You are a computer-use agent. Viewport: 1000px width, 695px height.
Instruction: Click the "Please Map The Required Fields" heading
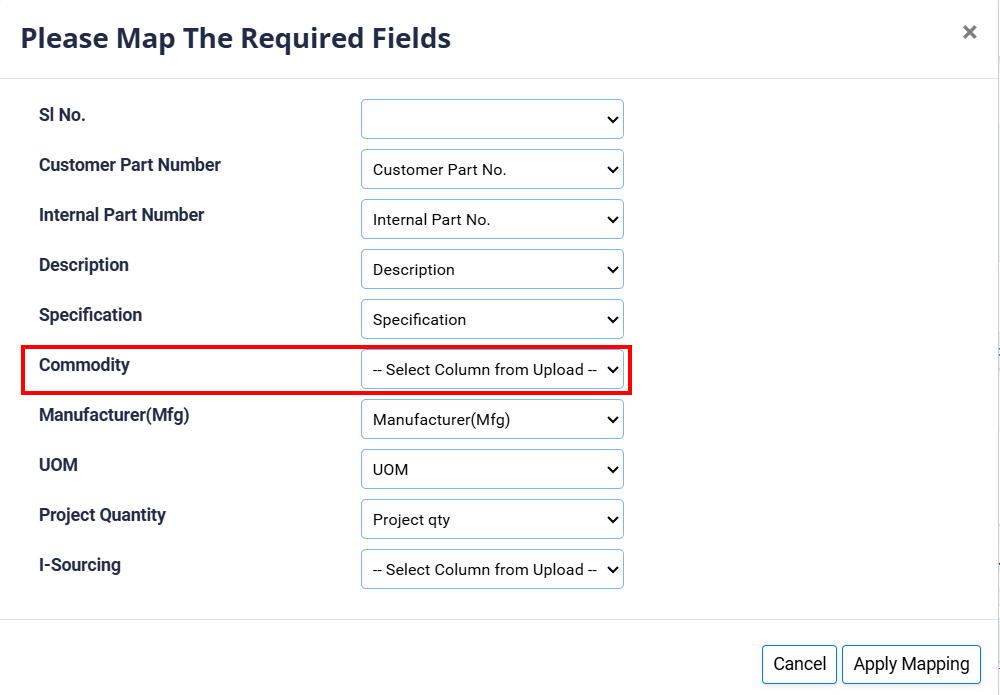click(236, 38)
